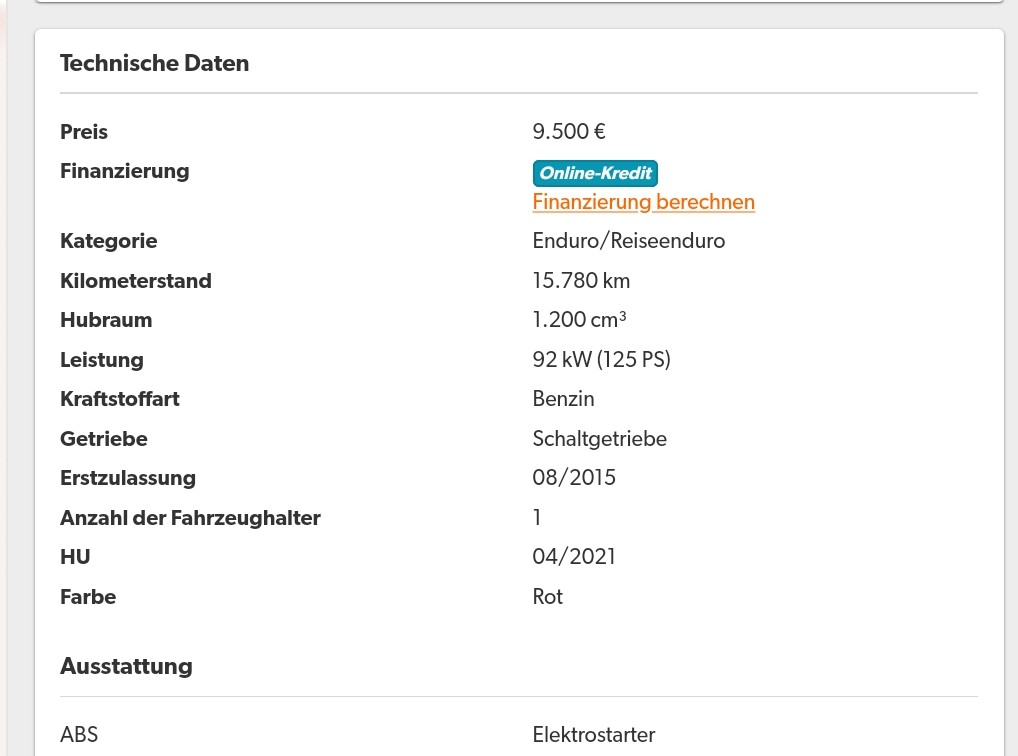Image resolution: width=1018 pixels, height=756 pixels.
Task: Click the "Technische Daten" heading
Action: point(154,63)
